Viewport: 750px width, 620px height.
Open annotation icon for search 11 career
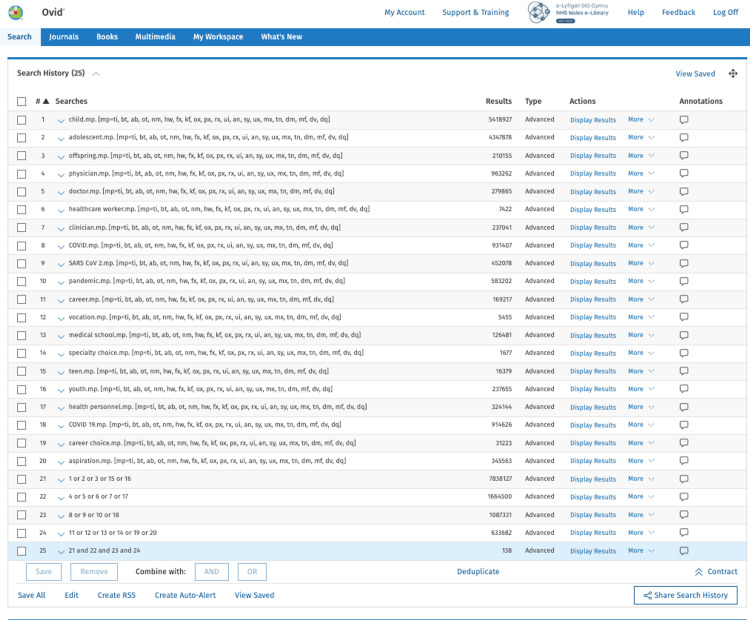pyautogui.click(x=684, y=299)
